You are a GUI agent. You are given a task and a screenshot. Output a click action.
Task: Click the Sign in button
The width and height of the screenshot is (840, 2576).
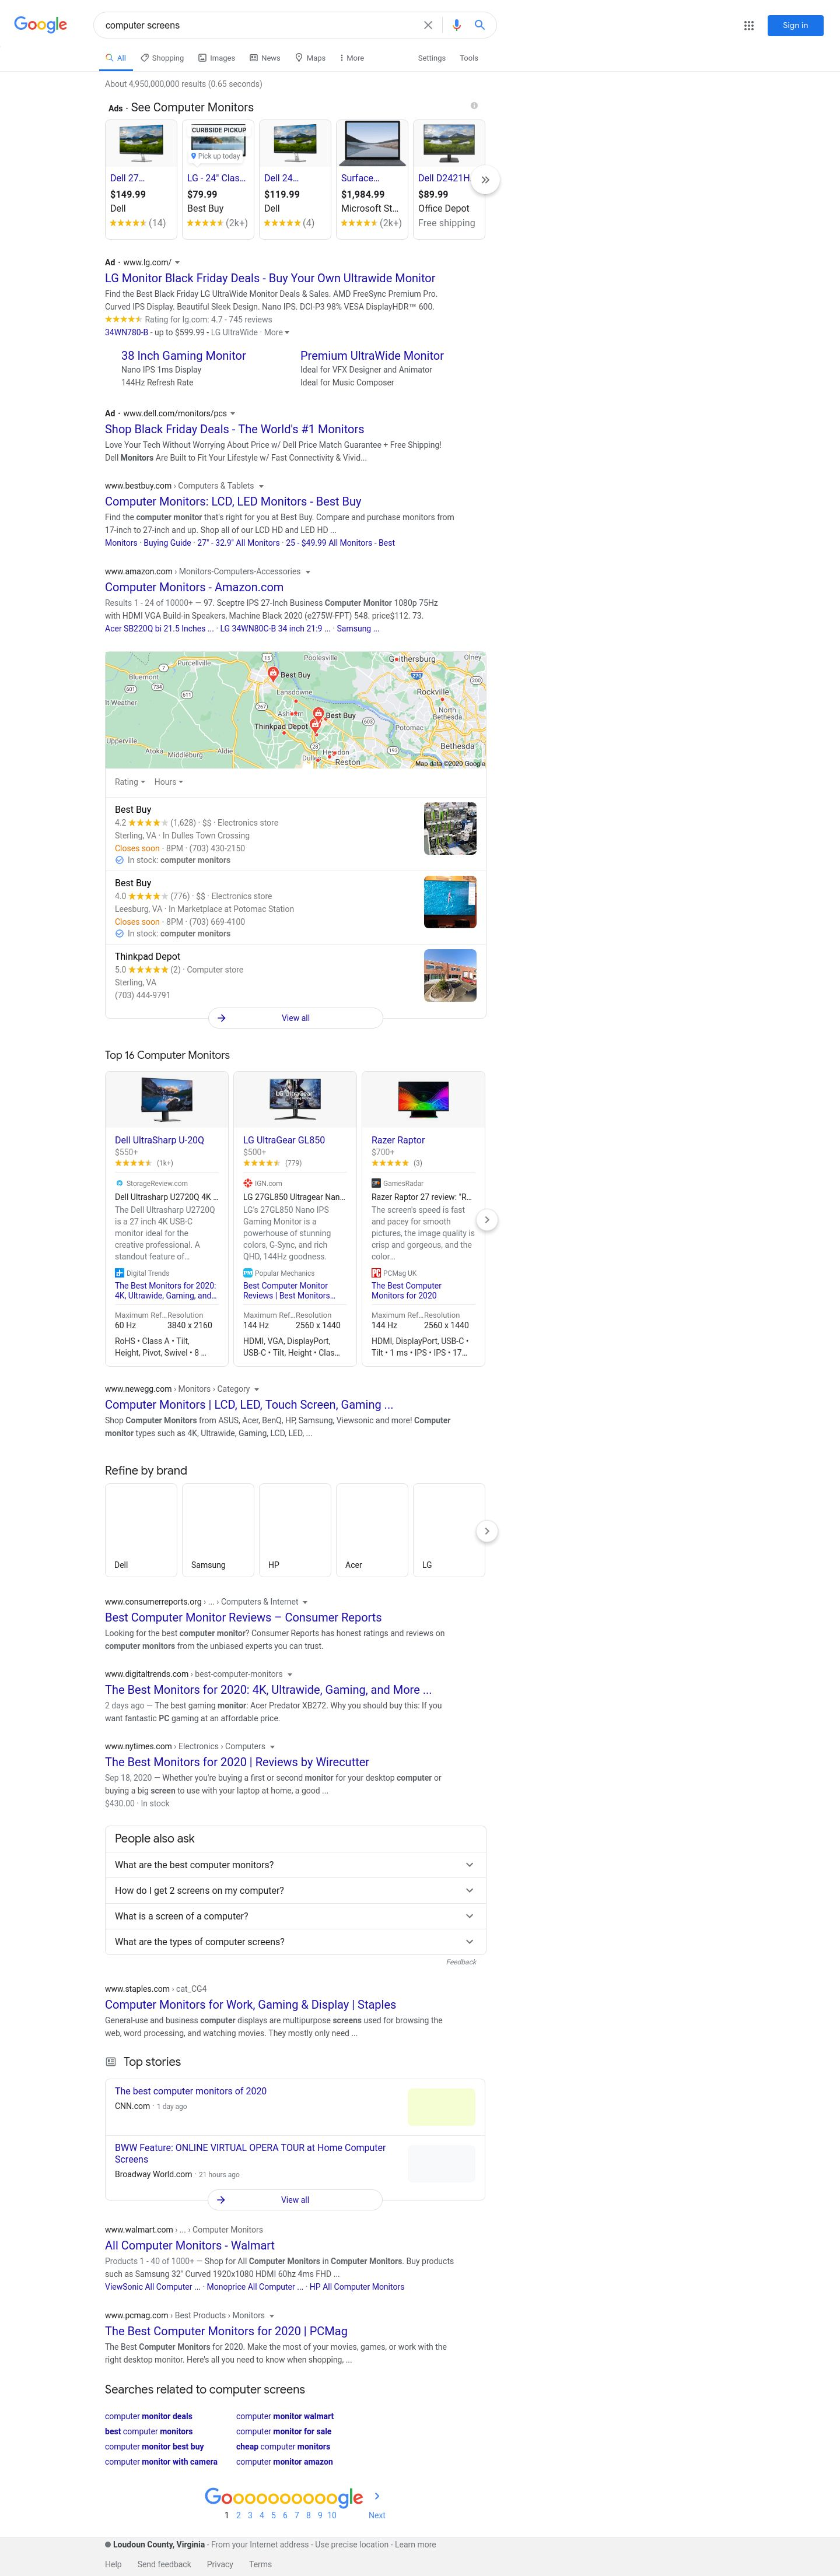pyautogui.click(x=795, y=25)
